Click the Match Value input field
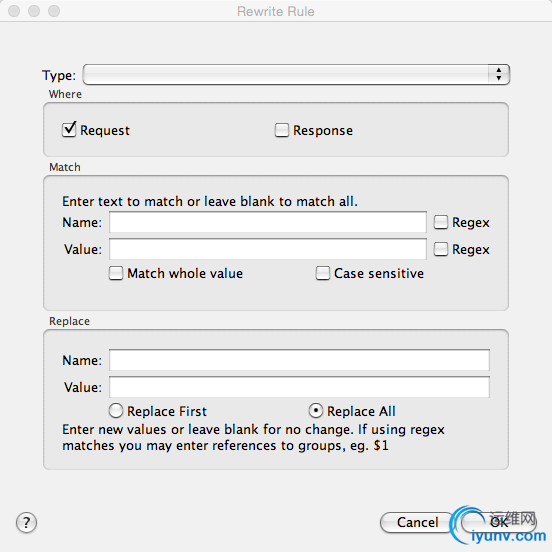This screenshot has height=552, width=552. pyautogui.click(x=268, y=249)
